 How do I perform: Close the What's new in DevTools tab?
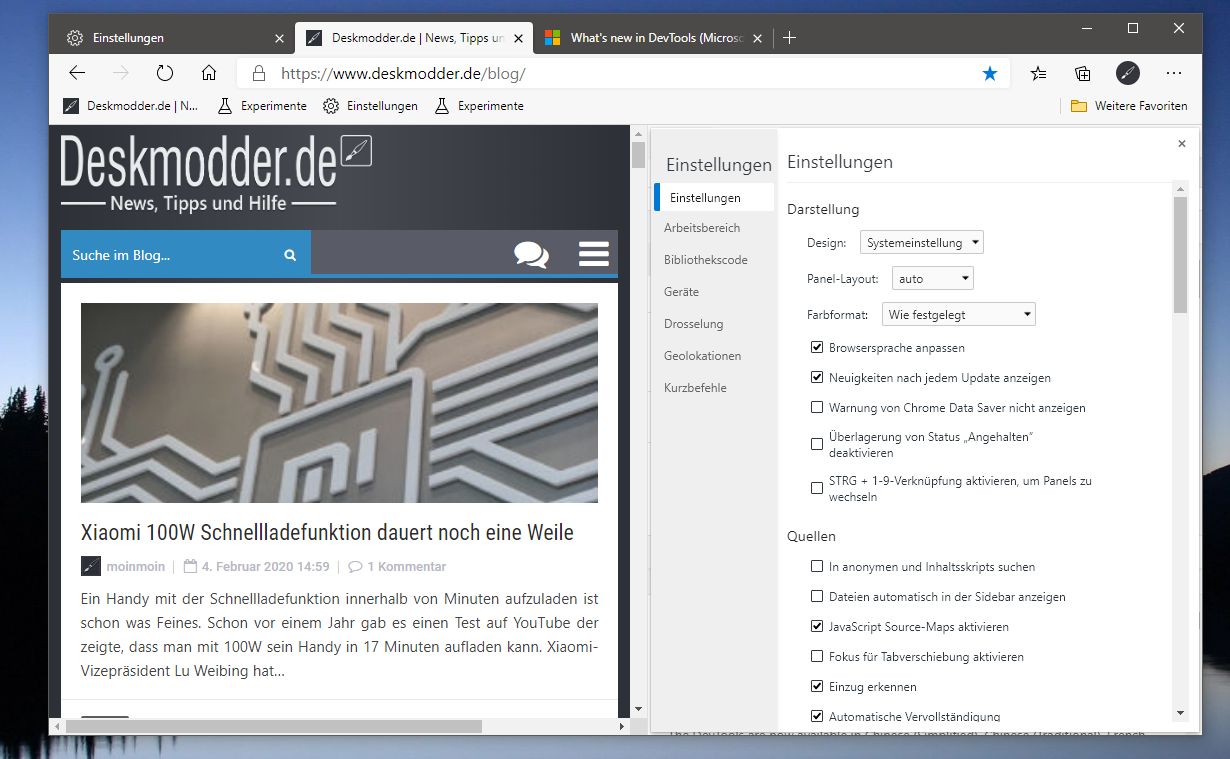(x=757, y=38)
